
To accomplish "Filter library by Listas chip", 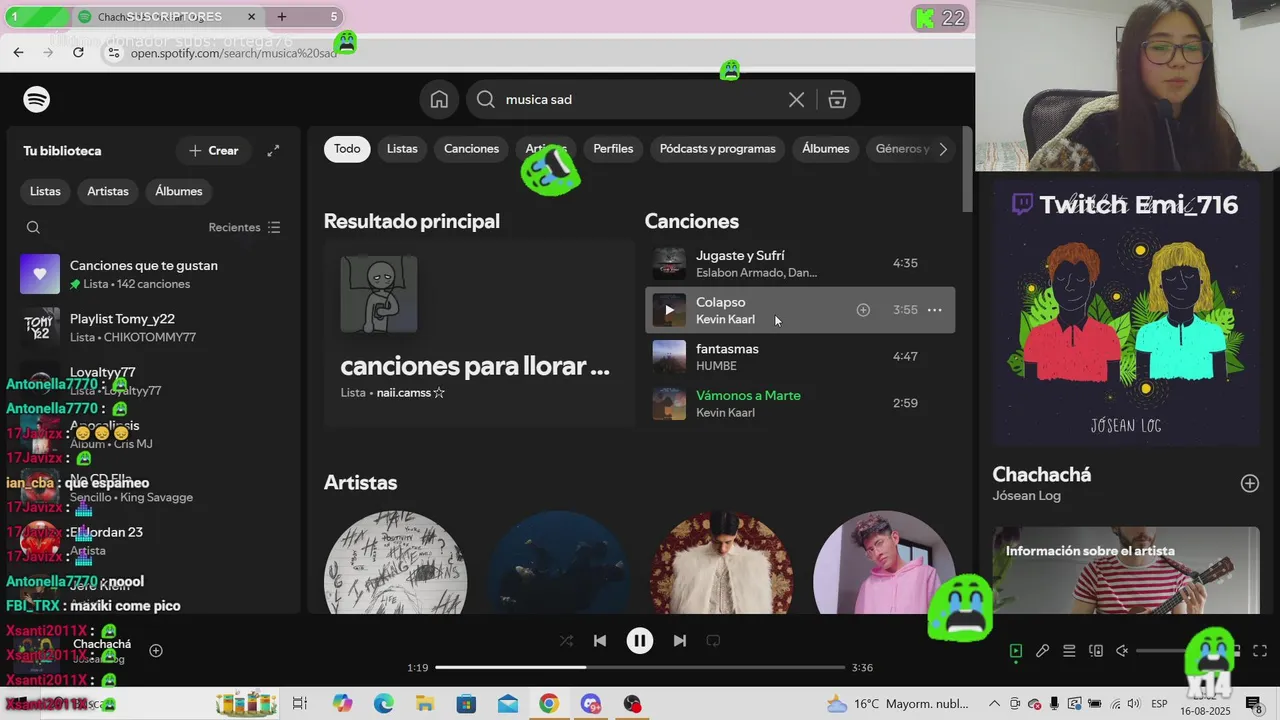I will point(45,191).
